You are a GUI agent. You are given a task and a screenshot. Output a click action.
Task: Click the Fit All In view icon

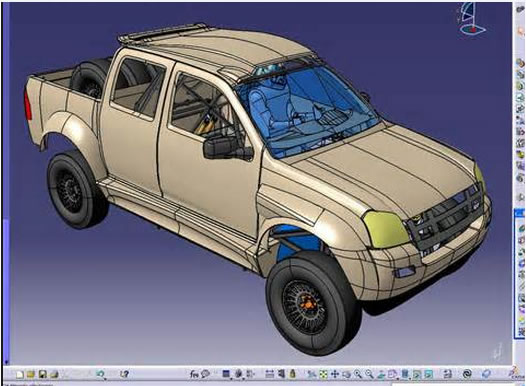pos(323,374)
